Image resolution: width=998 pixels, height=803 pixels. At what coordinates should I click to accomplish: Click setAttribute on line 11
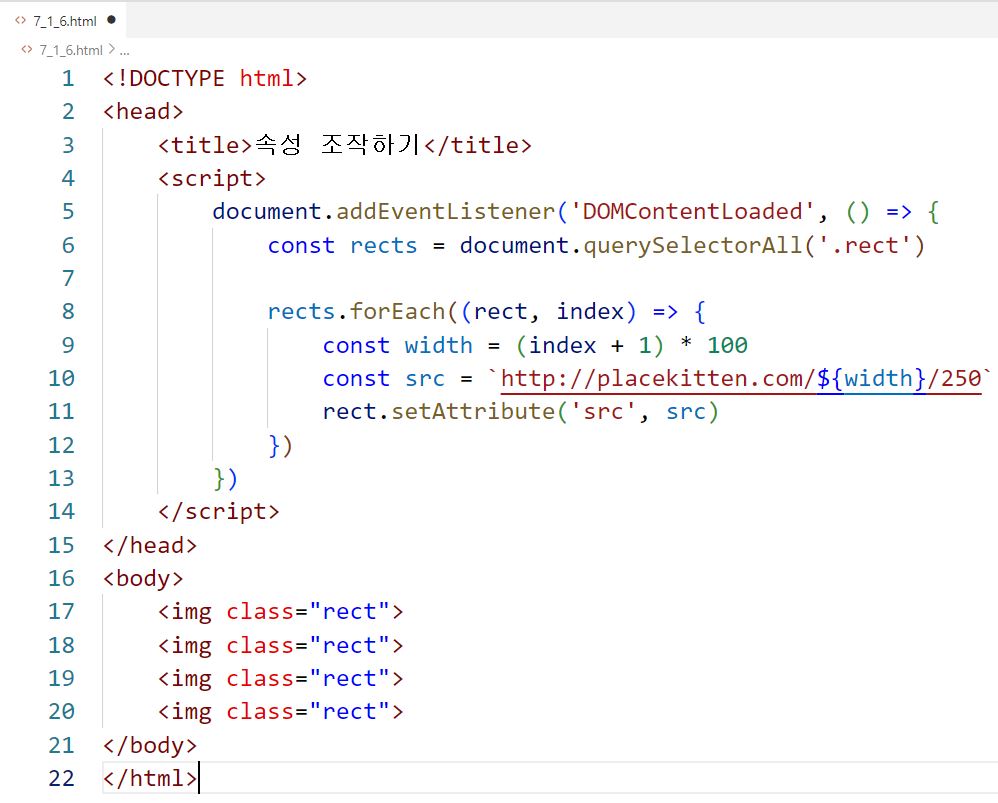pos(473,412)
